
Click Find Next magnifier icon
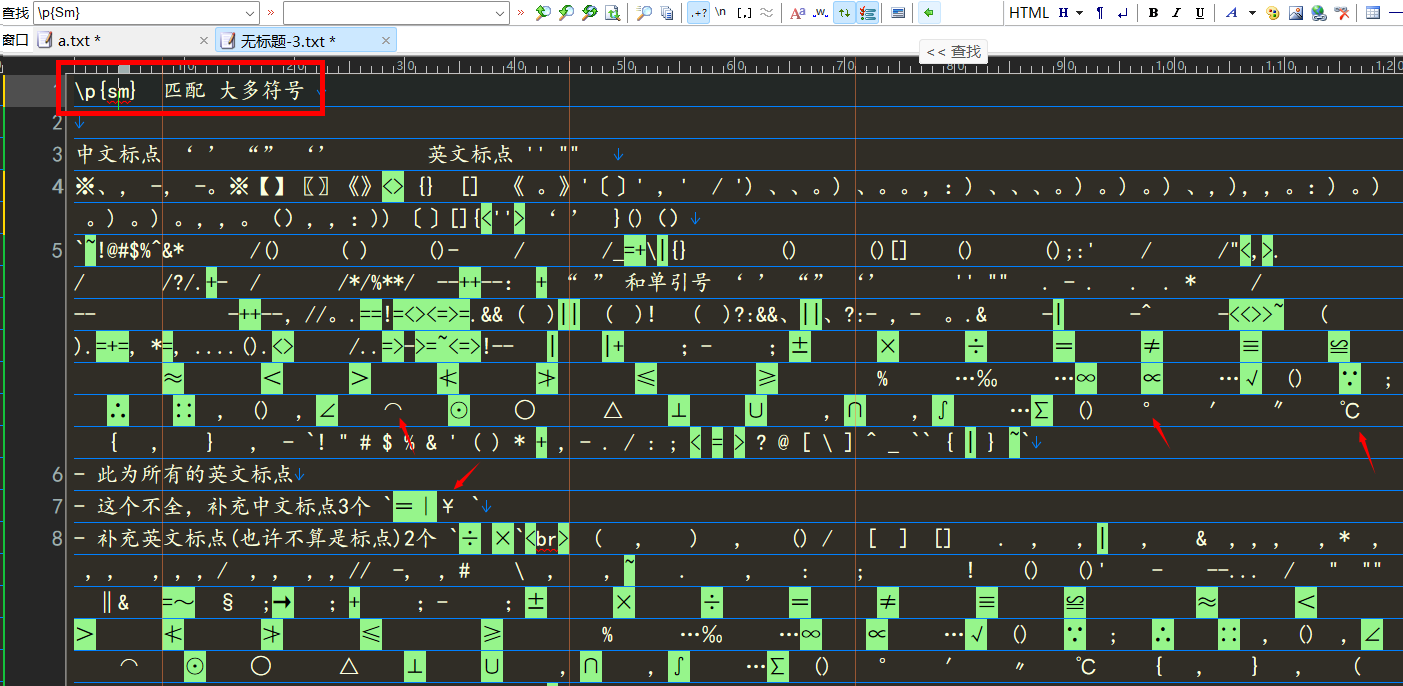point(543,13)
